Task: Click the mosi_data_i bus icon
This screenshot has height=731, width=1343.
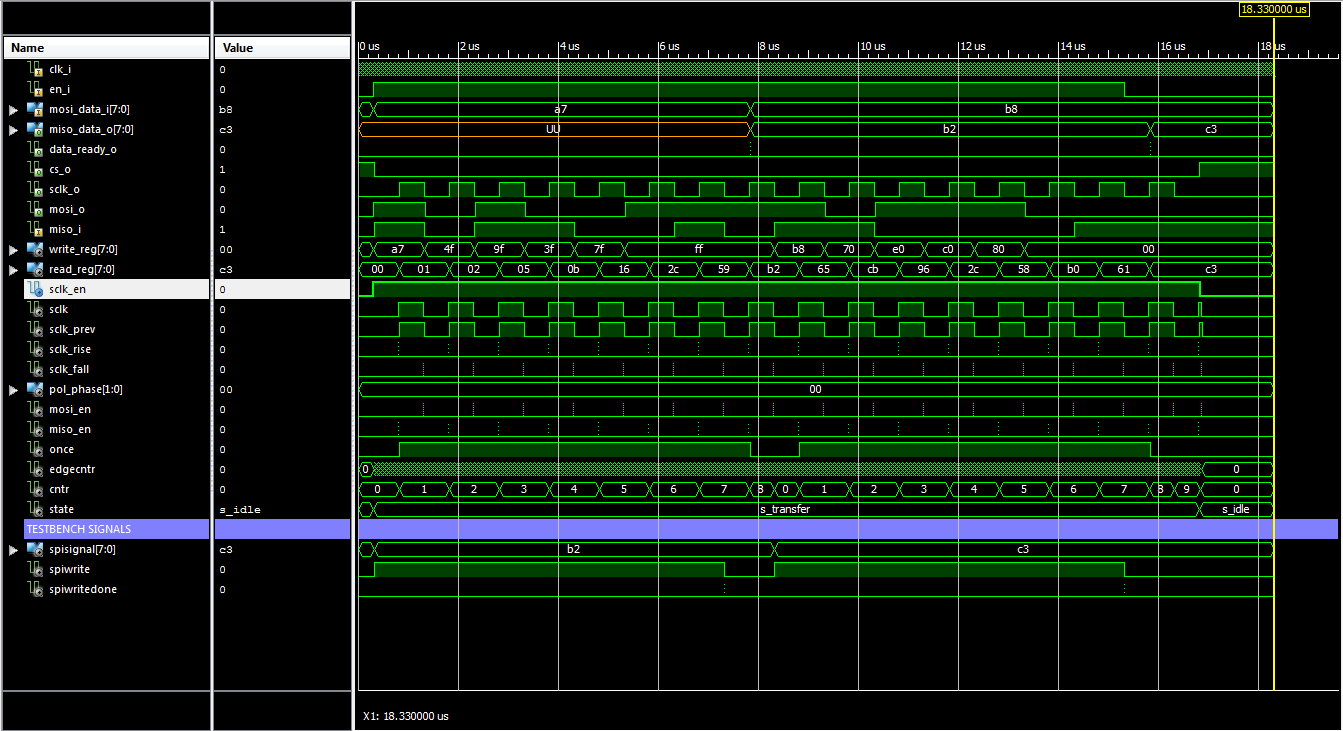Action: [35, 109]
